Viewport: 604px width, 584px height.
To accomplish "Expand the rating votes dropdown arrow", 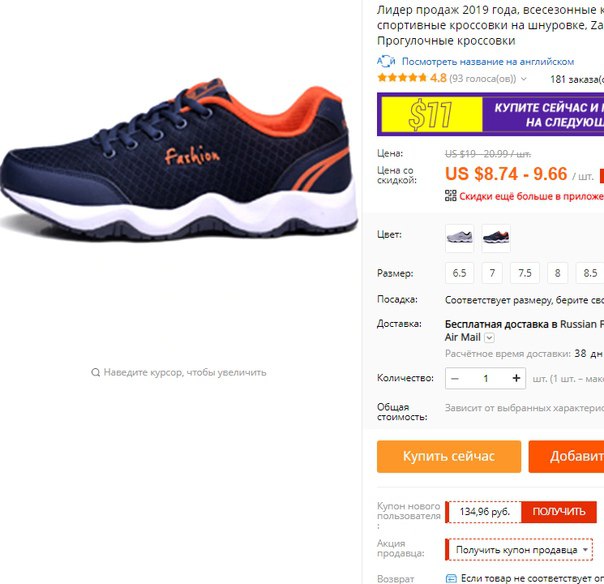I will (523, 79).
